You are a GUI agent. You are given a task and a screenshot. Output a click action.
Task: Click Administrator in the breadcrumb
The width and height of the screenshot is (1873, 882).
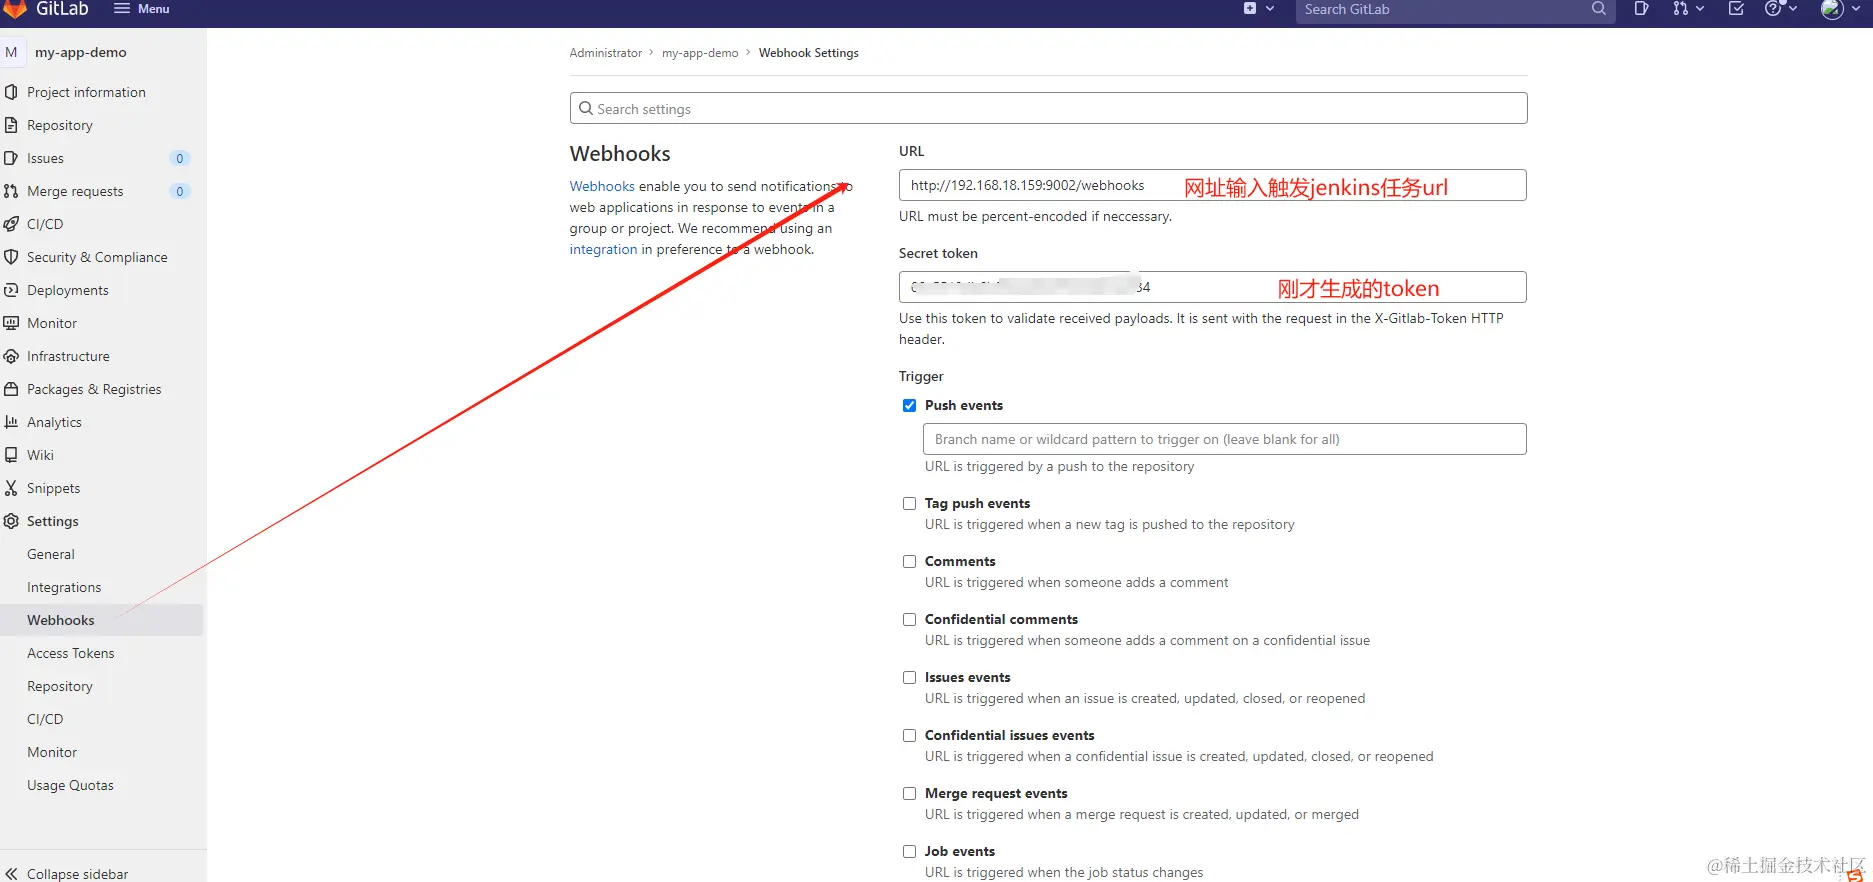coord(606,53)
